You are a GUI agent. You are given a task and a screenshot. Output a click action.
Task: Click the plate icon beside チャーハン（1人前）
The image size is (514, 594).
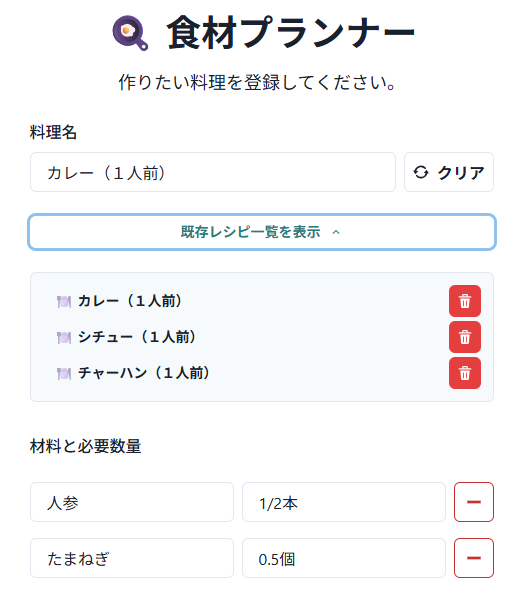tap(64, 374)
